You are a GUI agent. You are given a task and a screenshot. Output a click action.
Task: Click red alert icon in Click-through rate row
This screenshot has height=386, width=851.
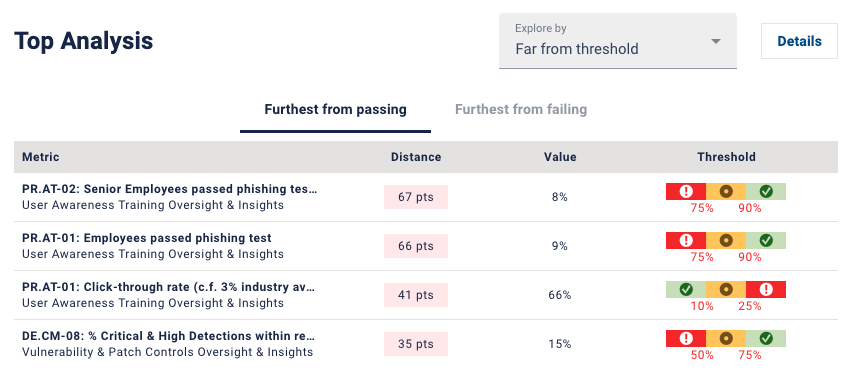766,289
